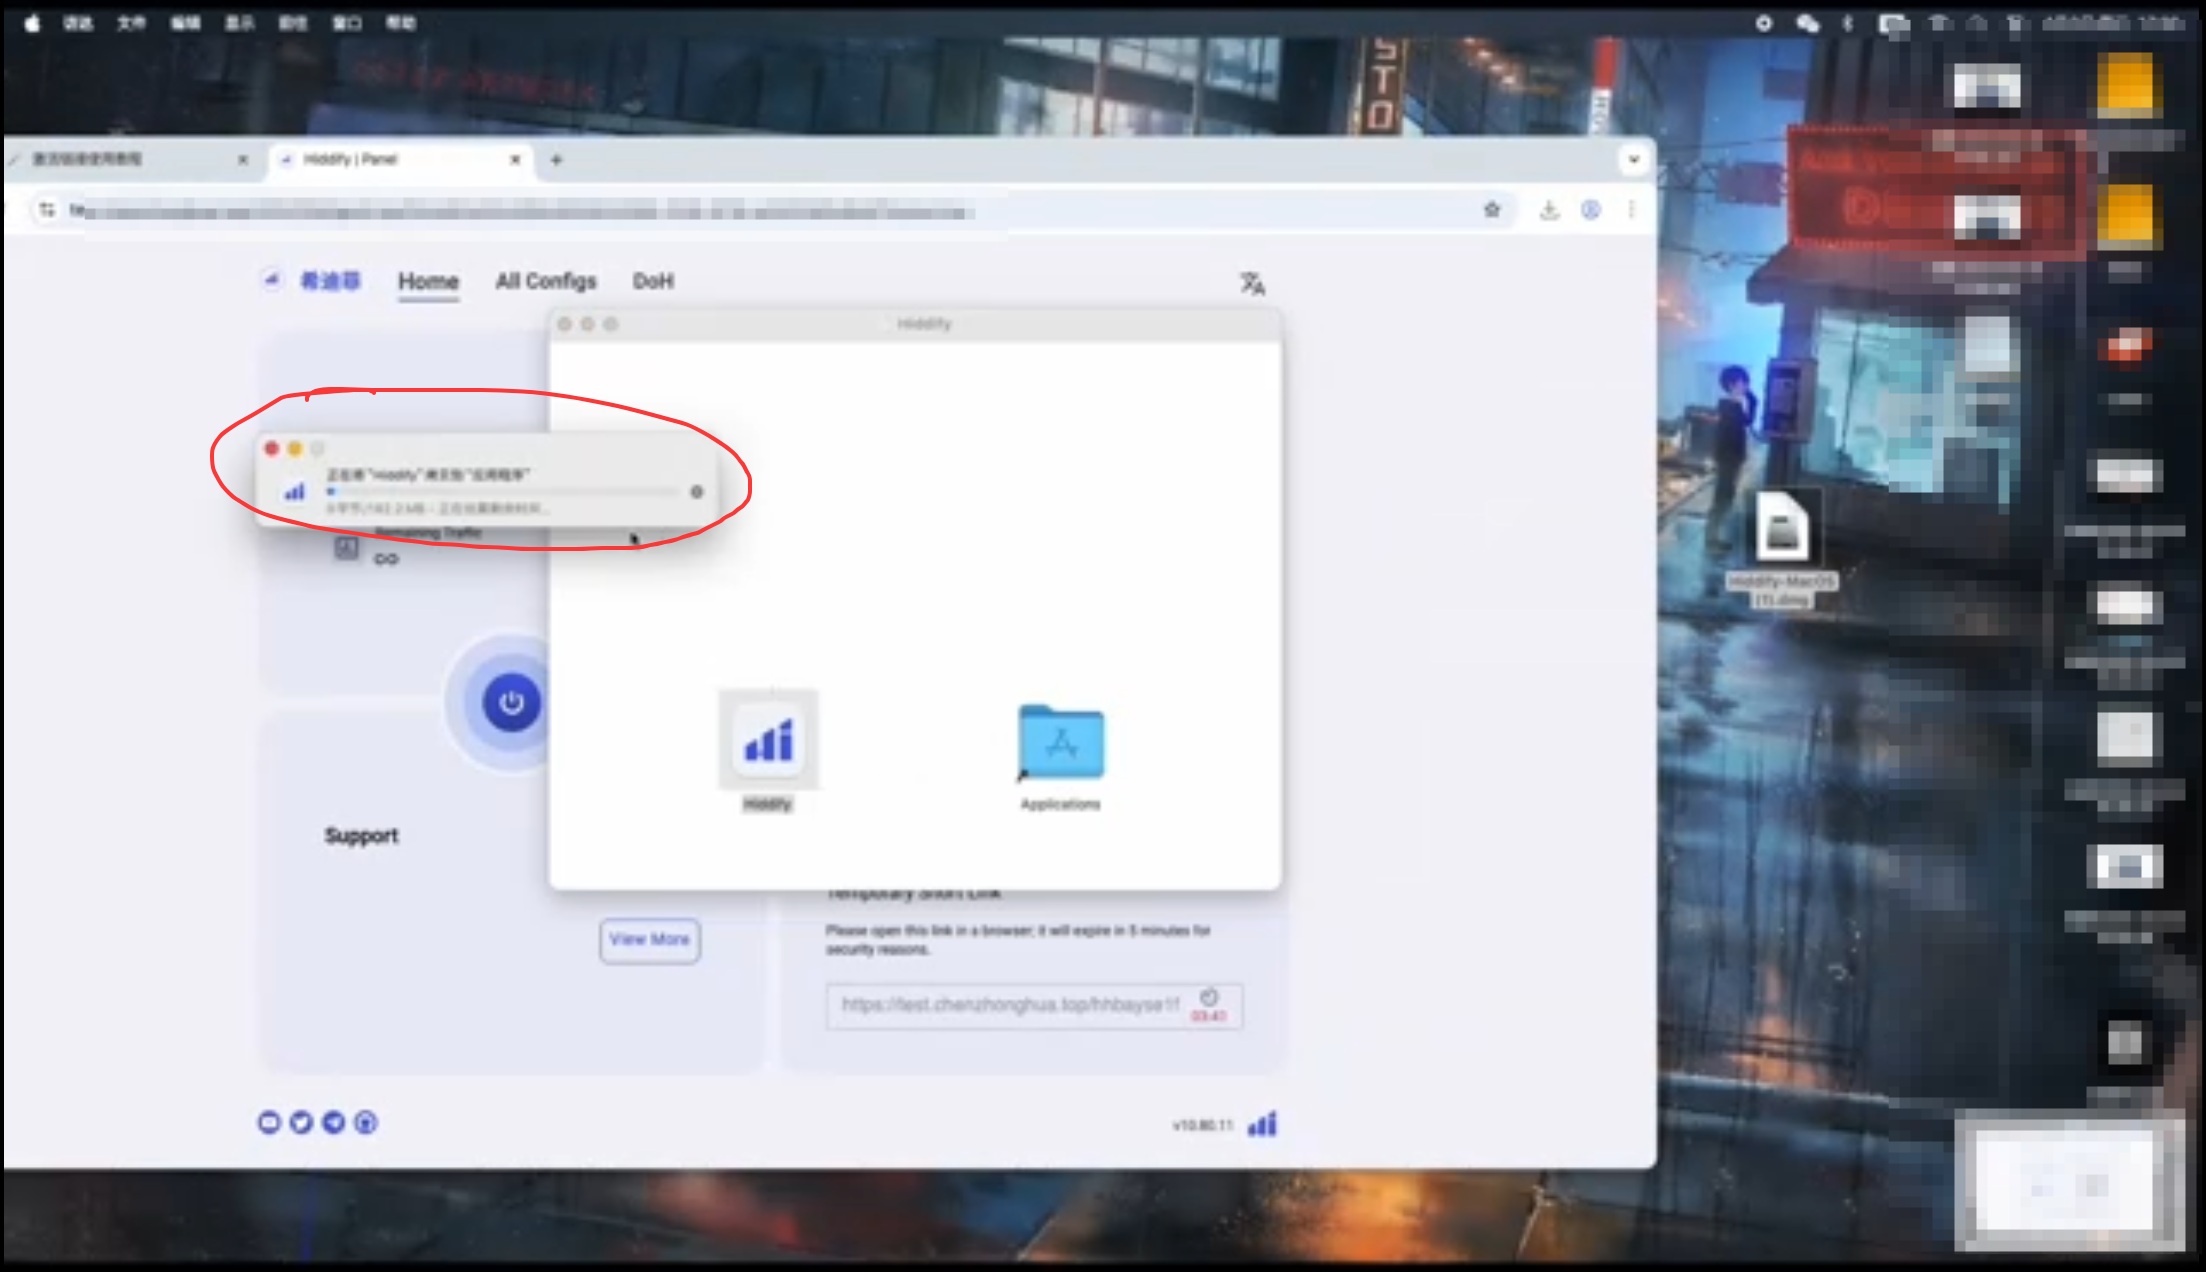Viewport: 2206px width, 1272px height.
Task: Open a new browser tab
Action: 557,159
